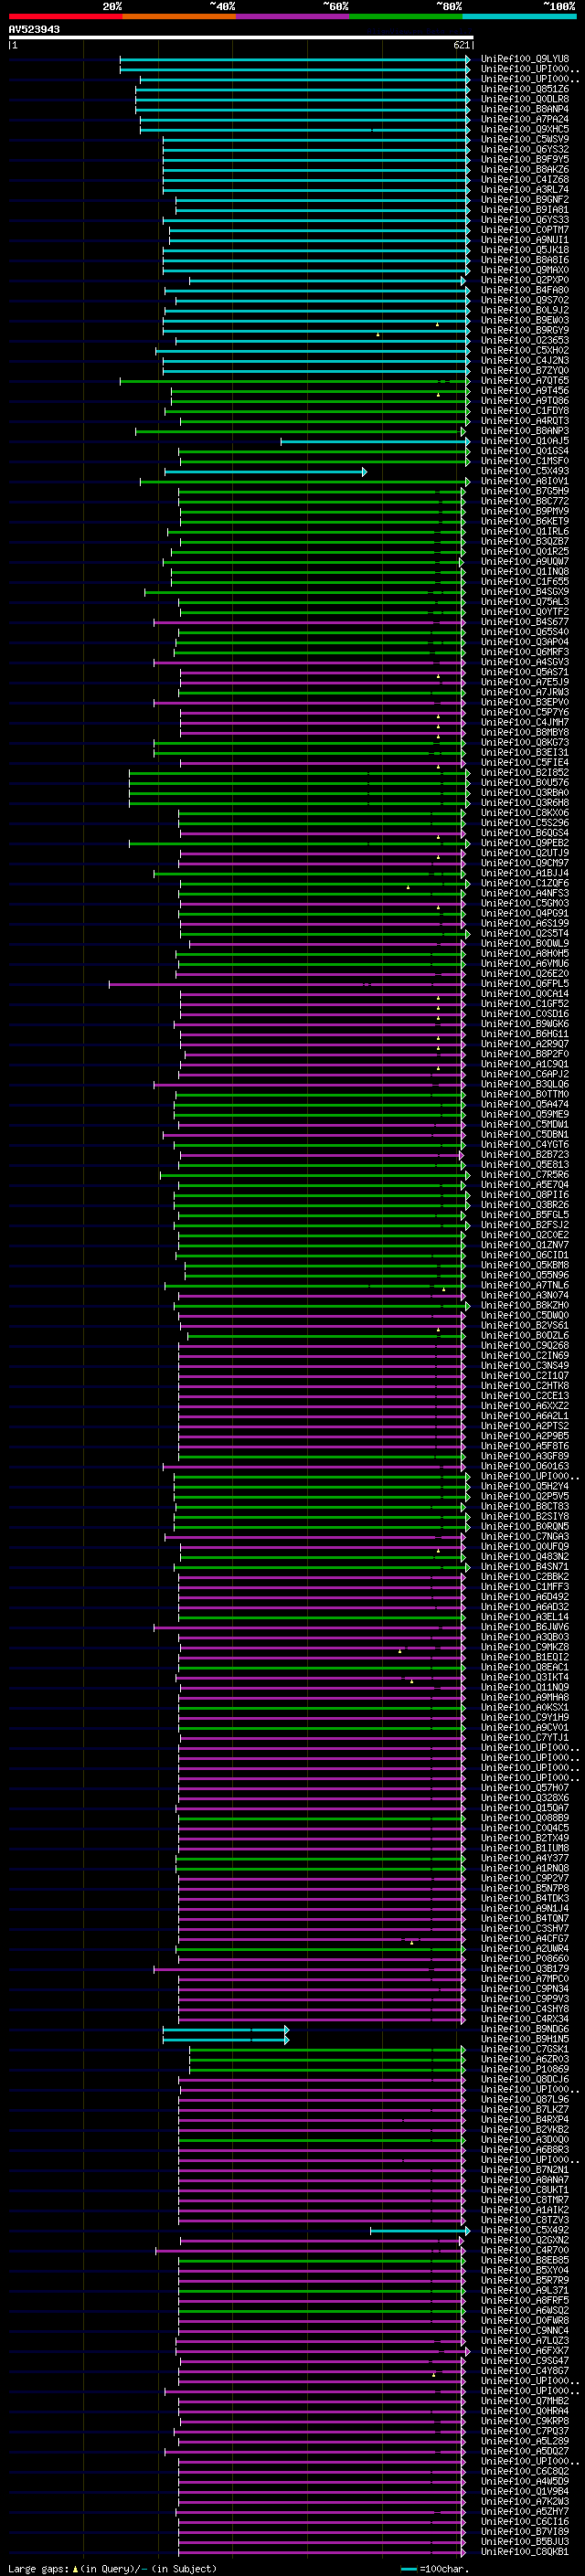Screen dimensions: 585x2576
Task: Click the UniRef100_A4SGV3 label
Action: click(524, 662)
